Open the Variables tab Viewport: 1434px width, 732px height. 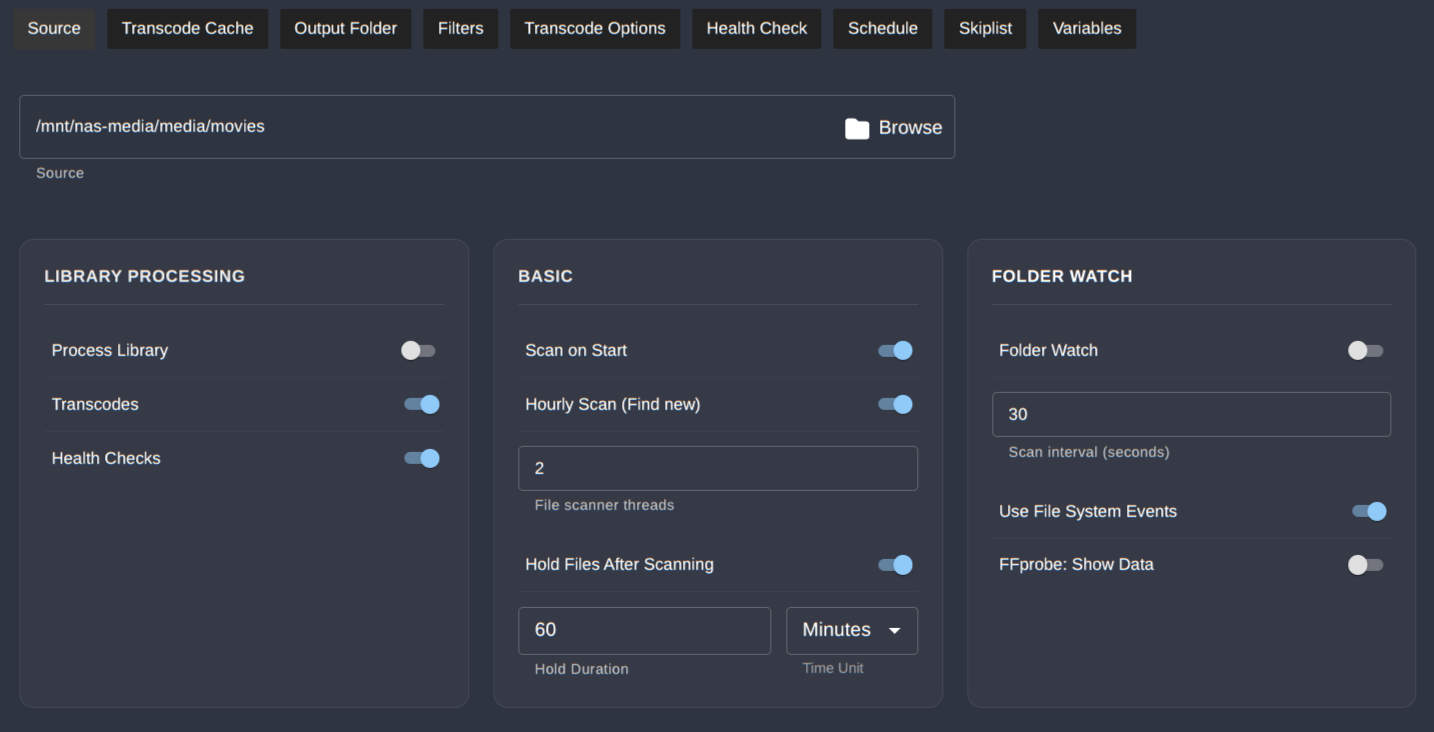pyautogui.click(x=1087, y=28)
